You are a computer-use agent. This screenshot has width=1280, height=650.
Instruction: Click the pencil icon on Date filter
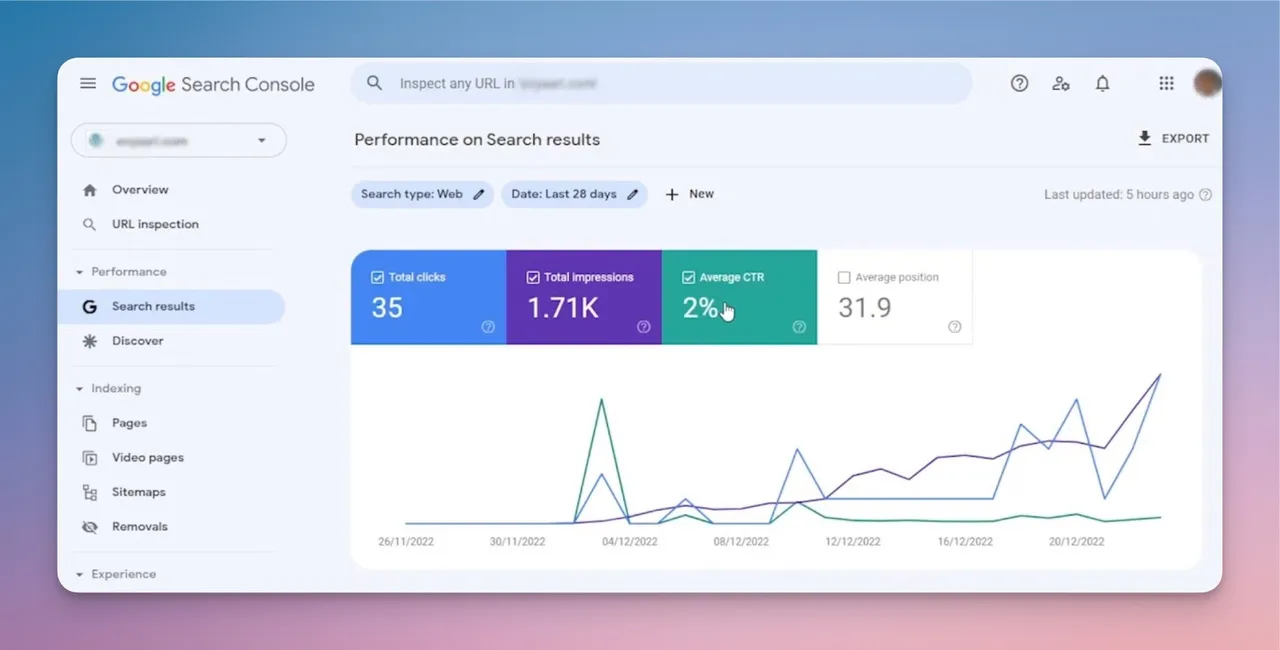point(632,194)
